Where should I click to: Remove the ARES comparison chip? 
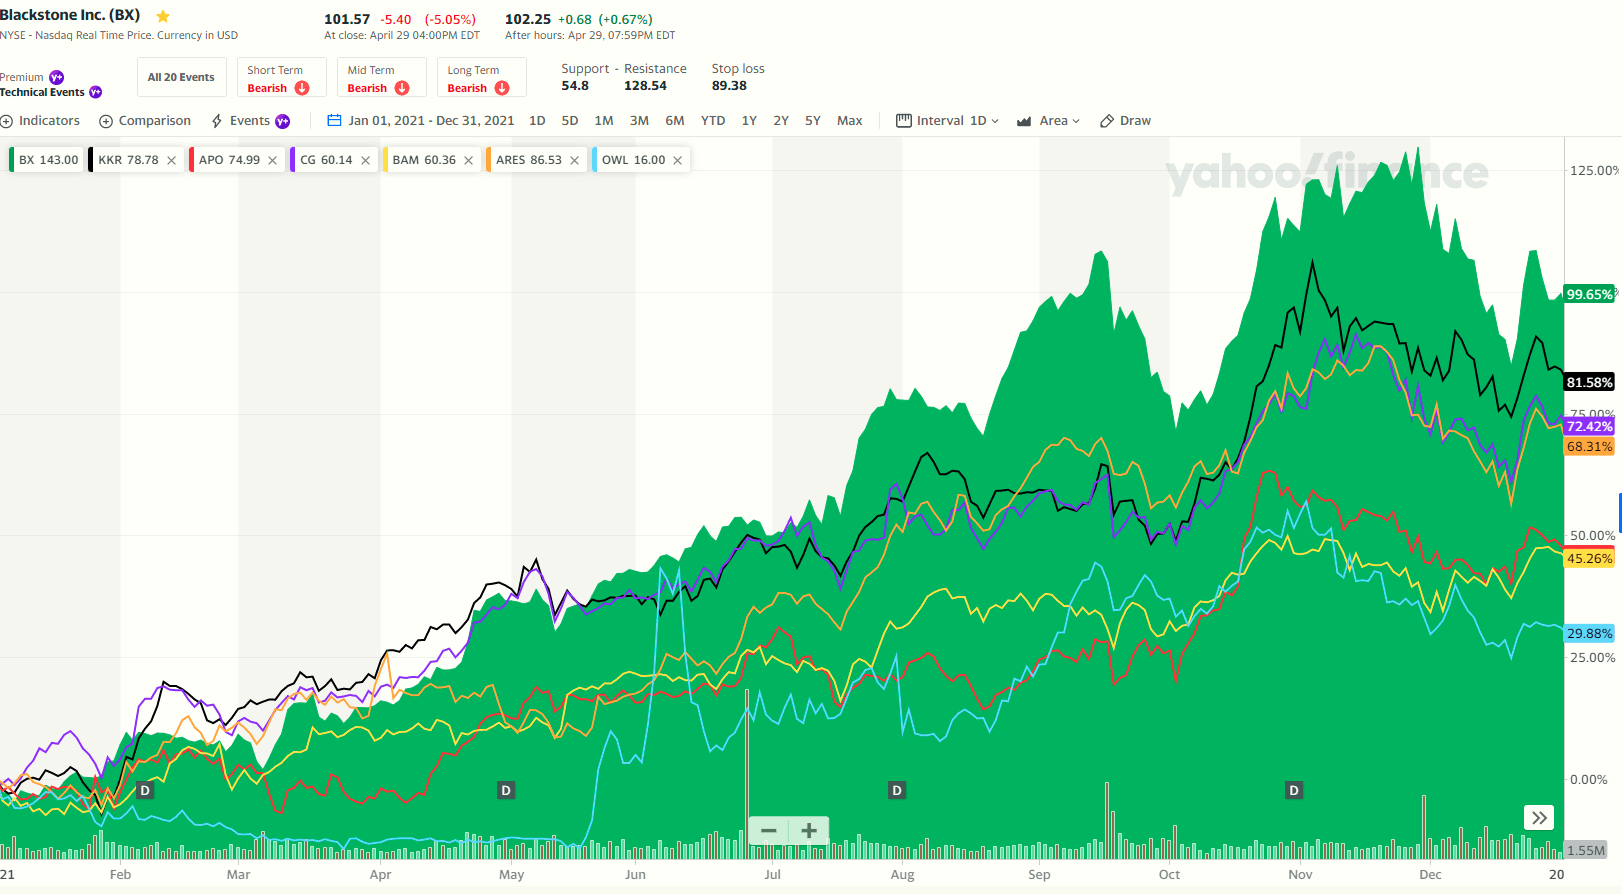pos(575,160)
